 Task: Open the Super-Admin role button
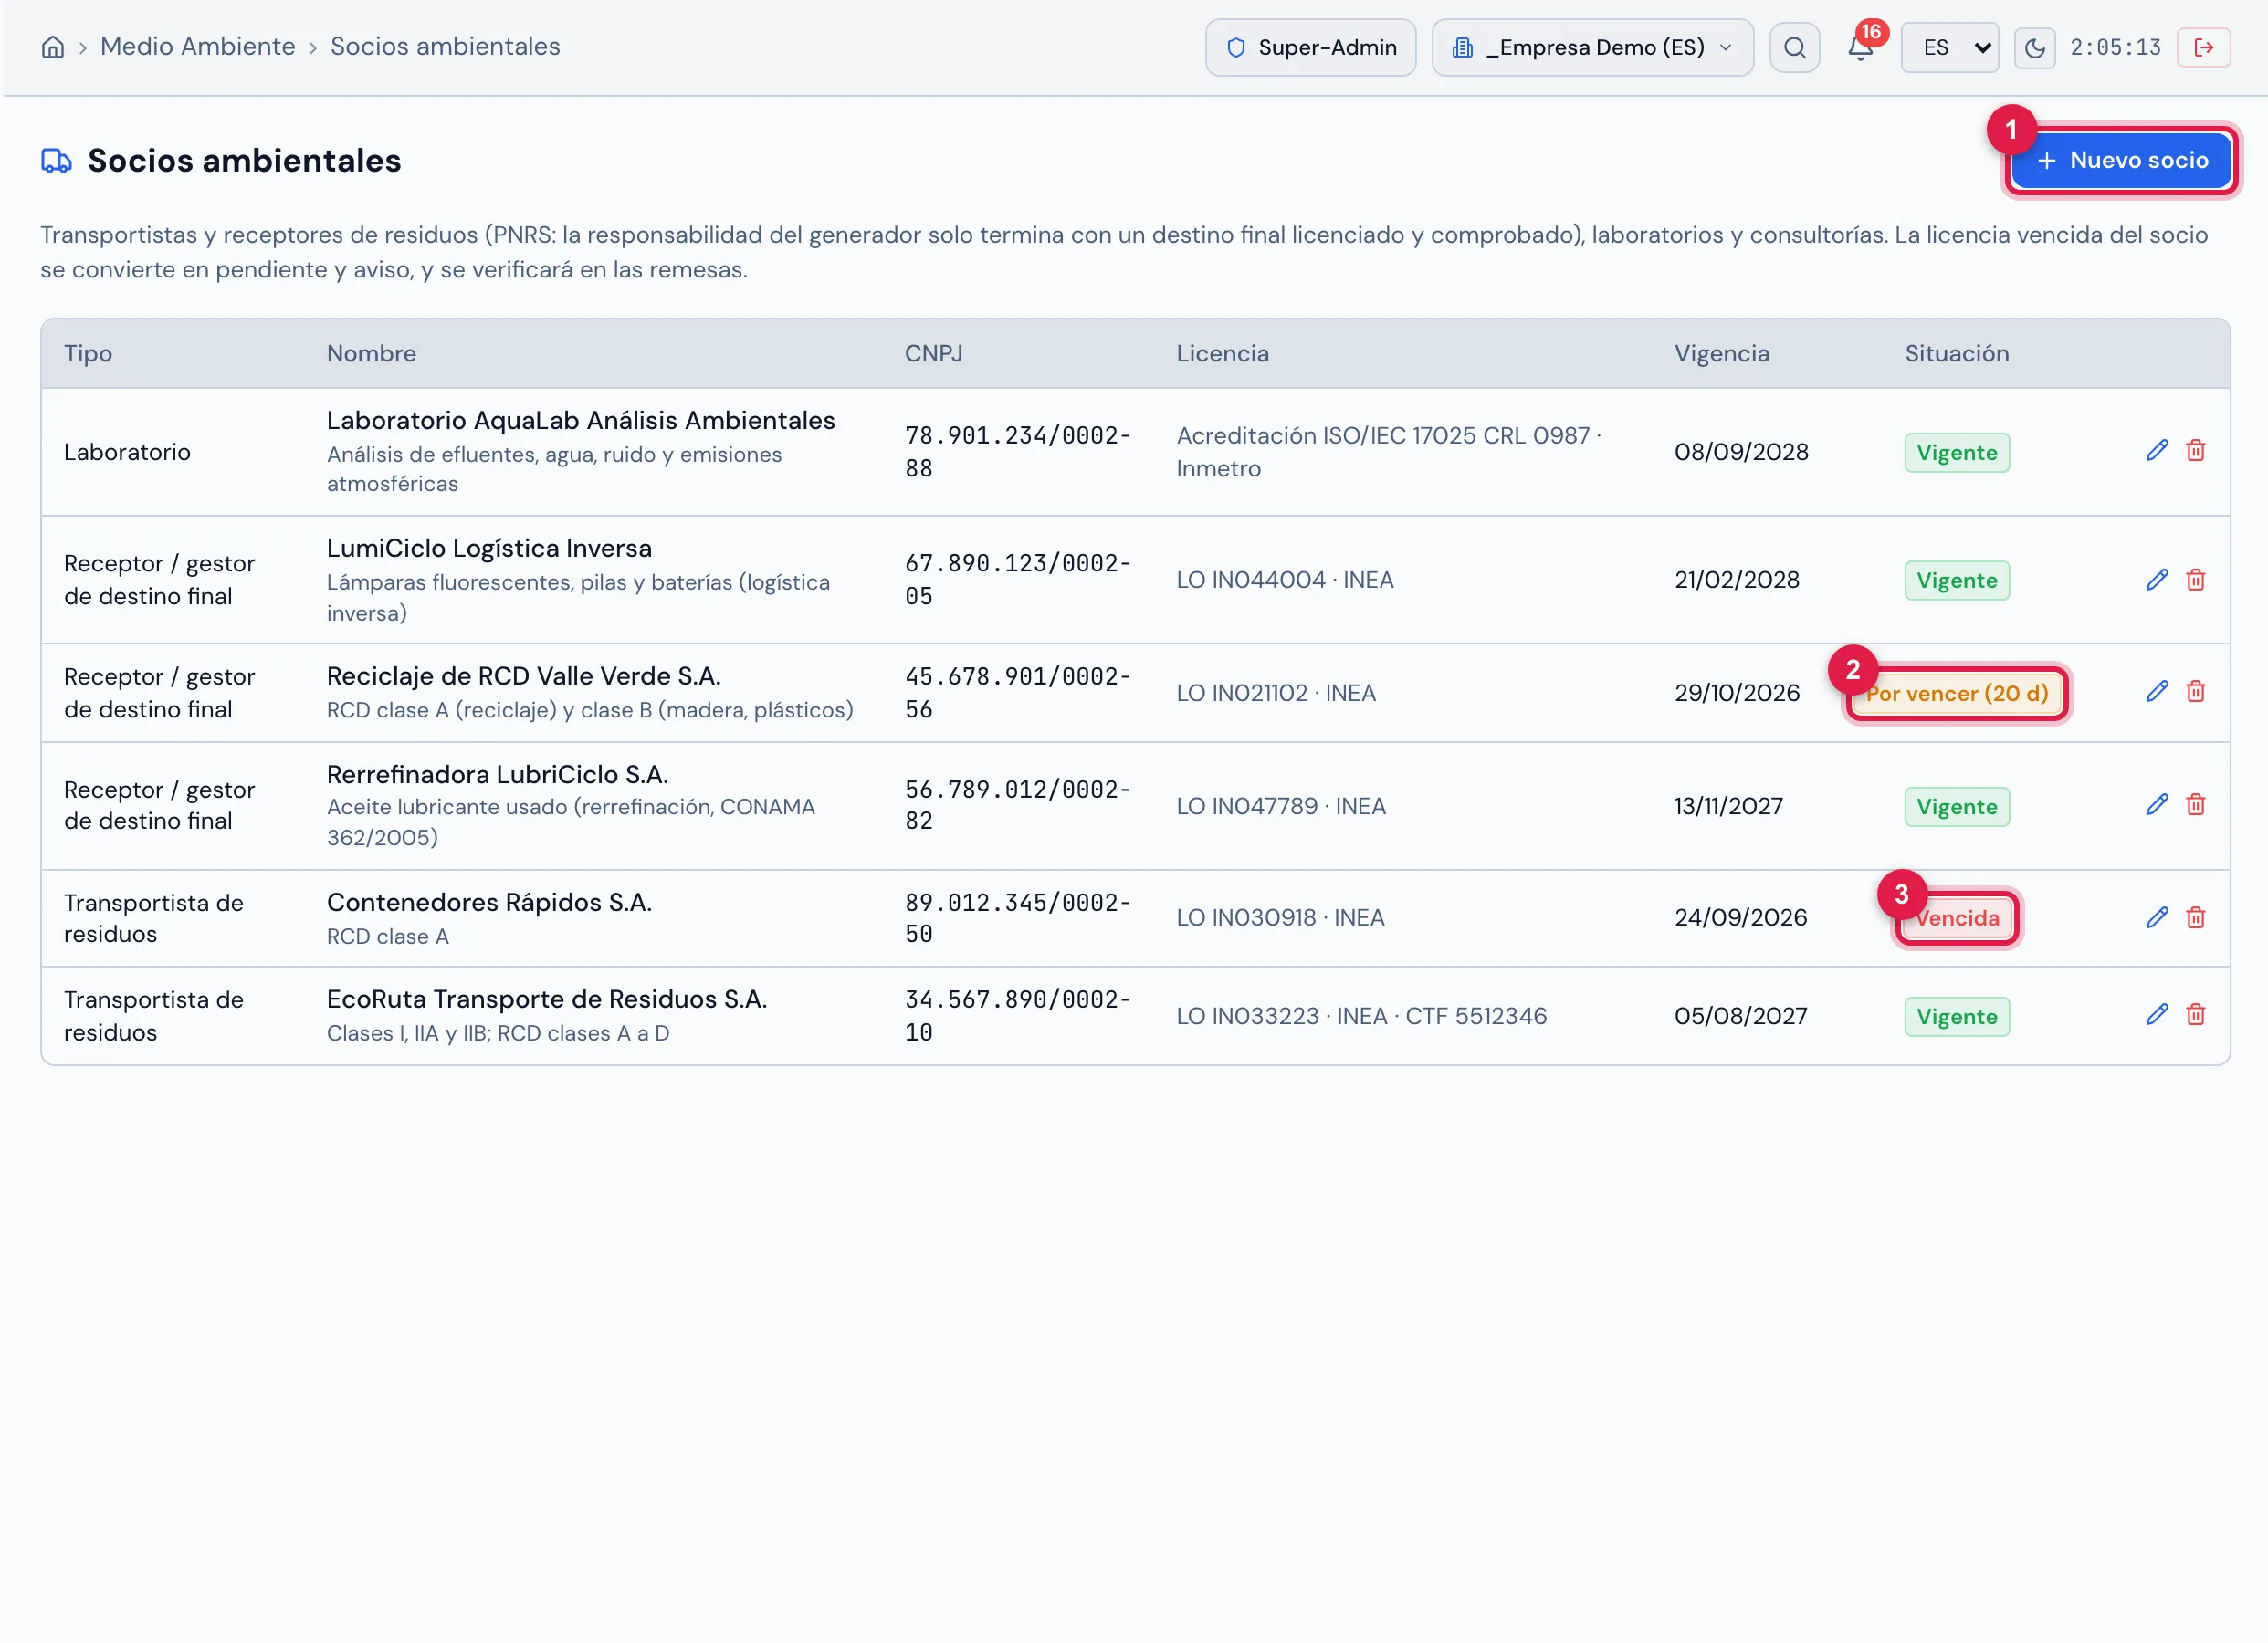tap(1310, 47)
